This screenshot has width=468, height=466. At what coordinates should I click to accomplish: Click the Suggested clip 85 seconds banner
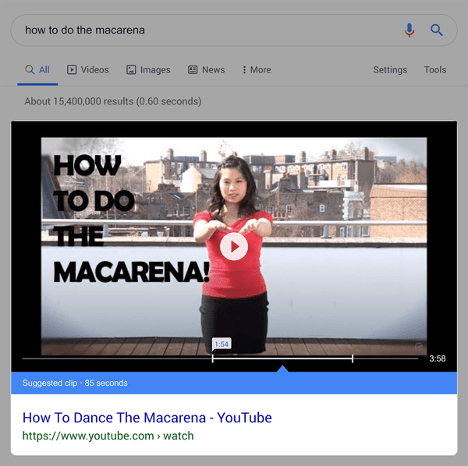pos(234,383)
